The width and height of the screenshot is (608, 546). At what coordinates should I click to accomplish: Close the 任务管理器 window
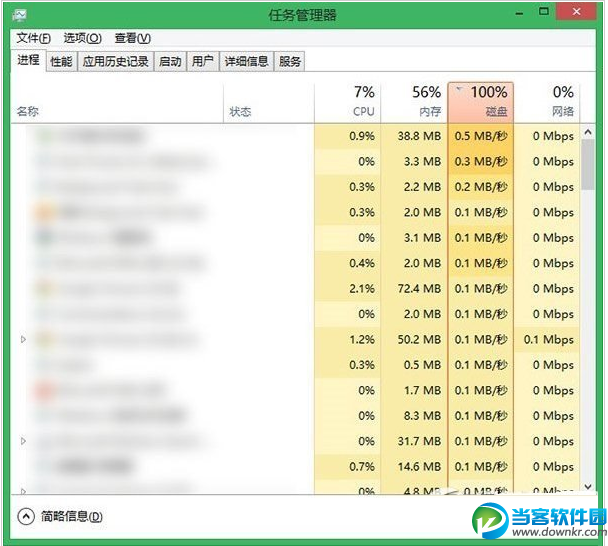click(576, 12)
